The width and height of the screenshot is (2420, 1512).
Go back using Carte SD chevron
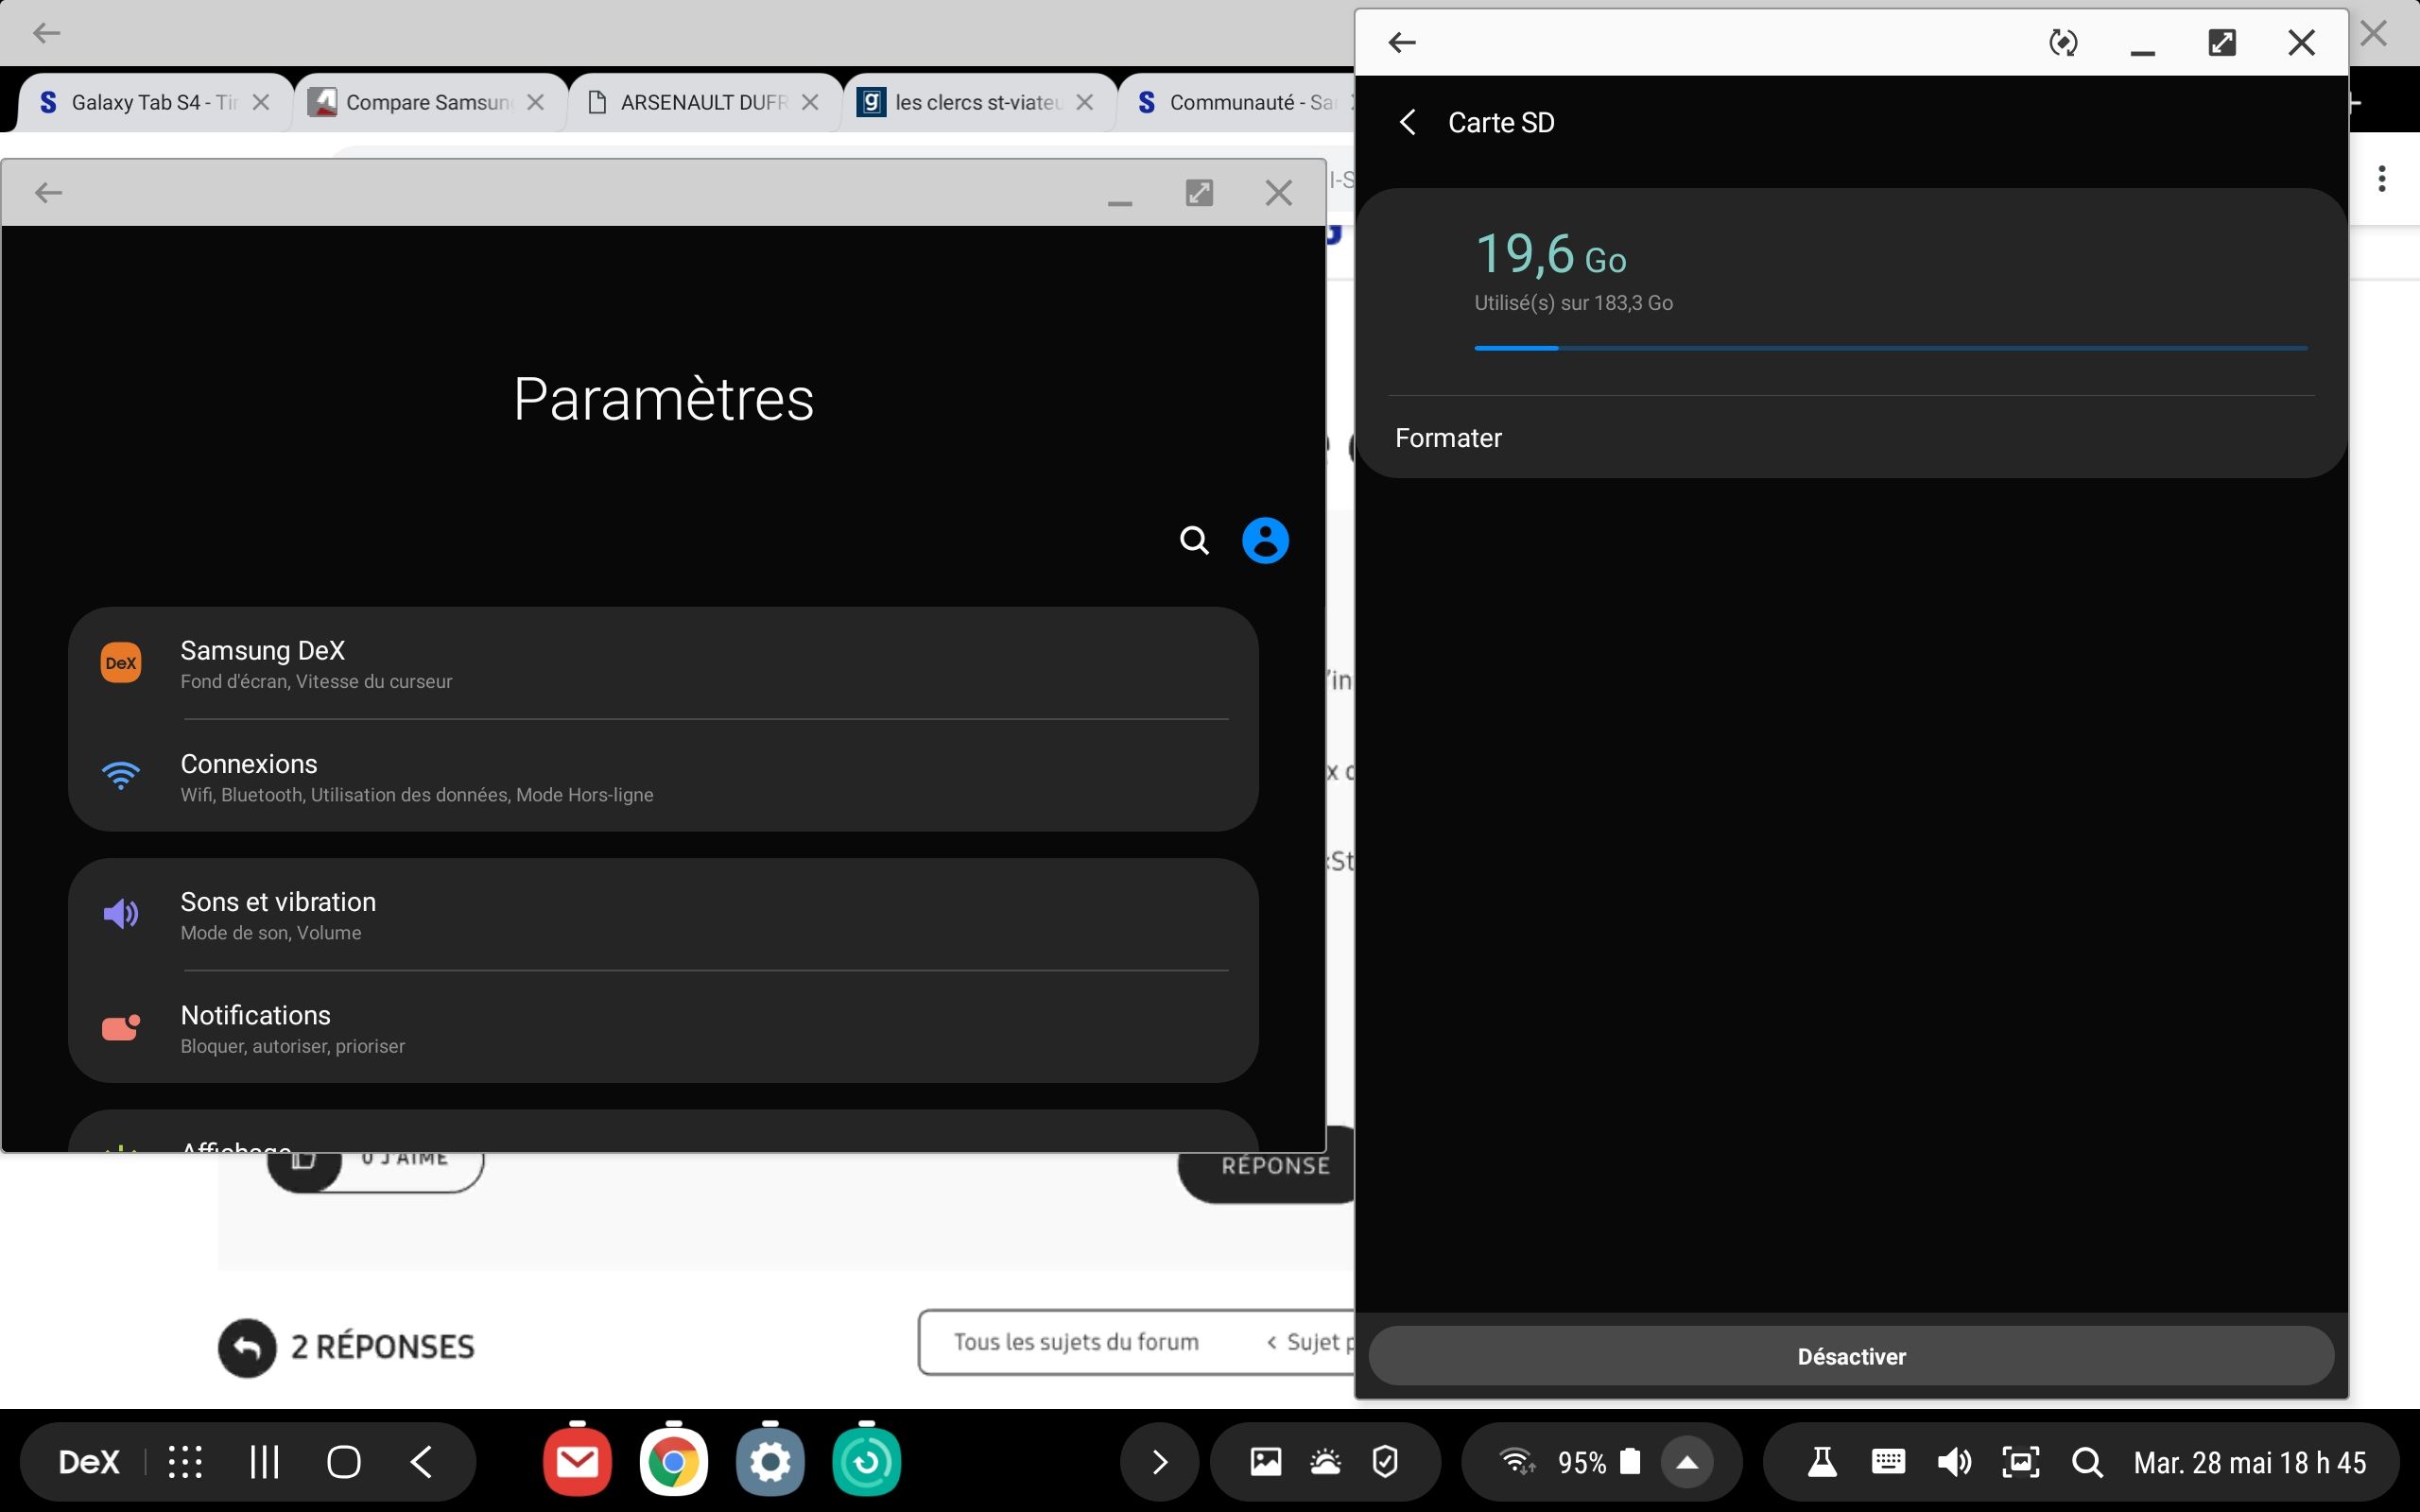[1407, 122]
